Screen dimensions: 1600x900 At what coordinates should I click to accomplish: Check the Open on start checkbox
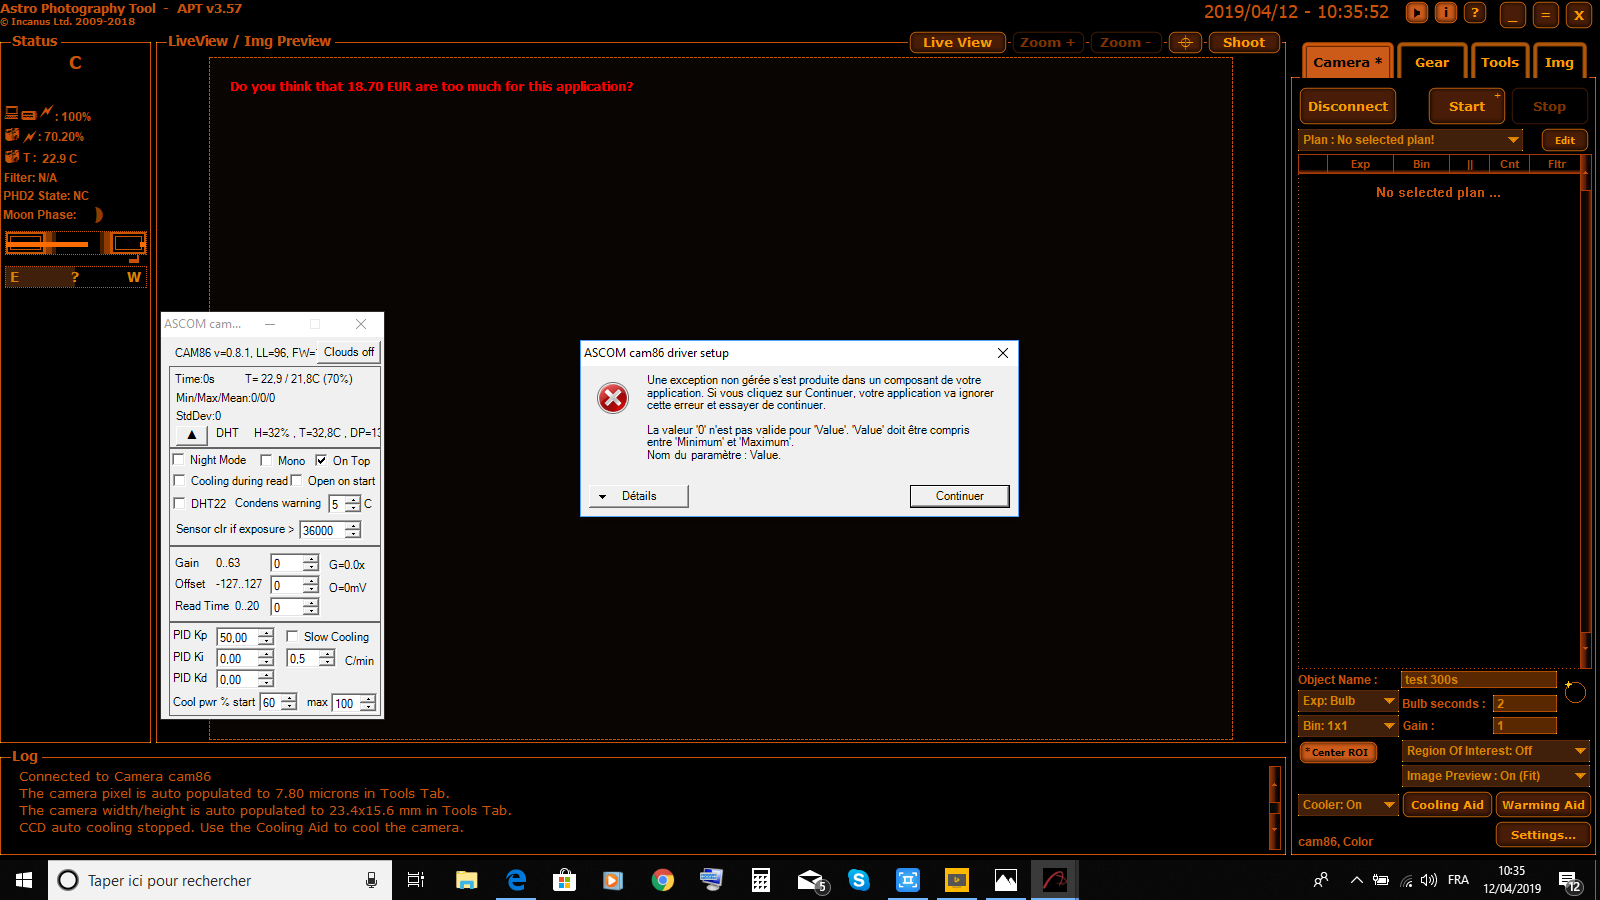click(x=296, y=481)
